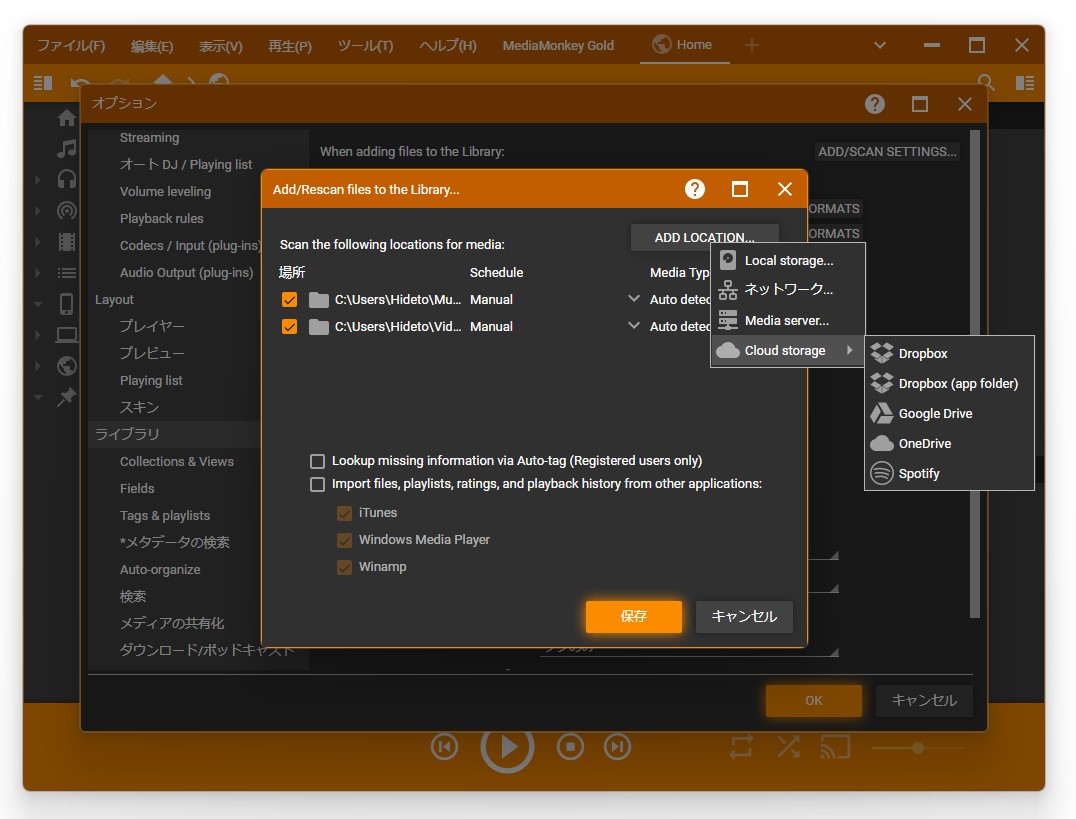Select the ネットワーク network location entry
Image resolution: width=1076 pixels, height=819 pixels.
click(787, 290)
